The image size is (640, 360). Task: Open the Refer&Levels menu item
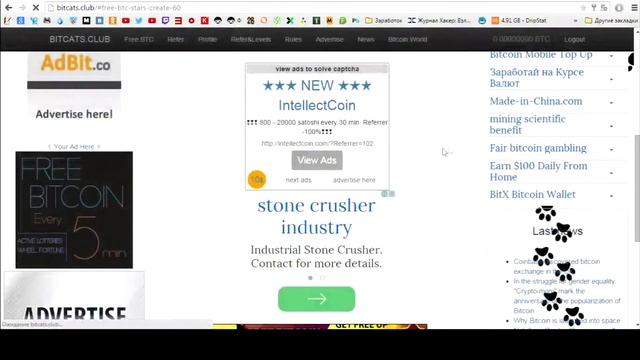(x=251, y=39)
